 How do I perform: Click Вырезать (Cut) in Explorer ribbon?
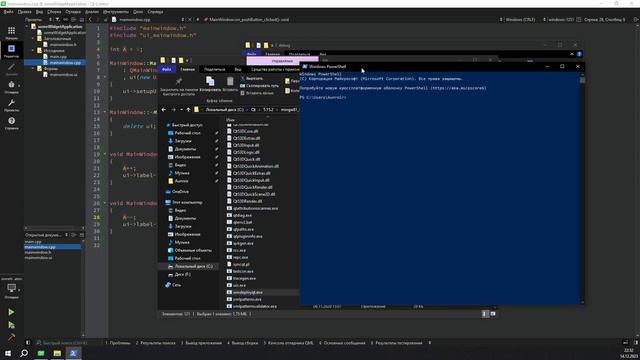tap(251, 78)
